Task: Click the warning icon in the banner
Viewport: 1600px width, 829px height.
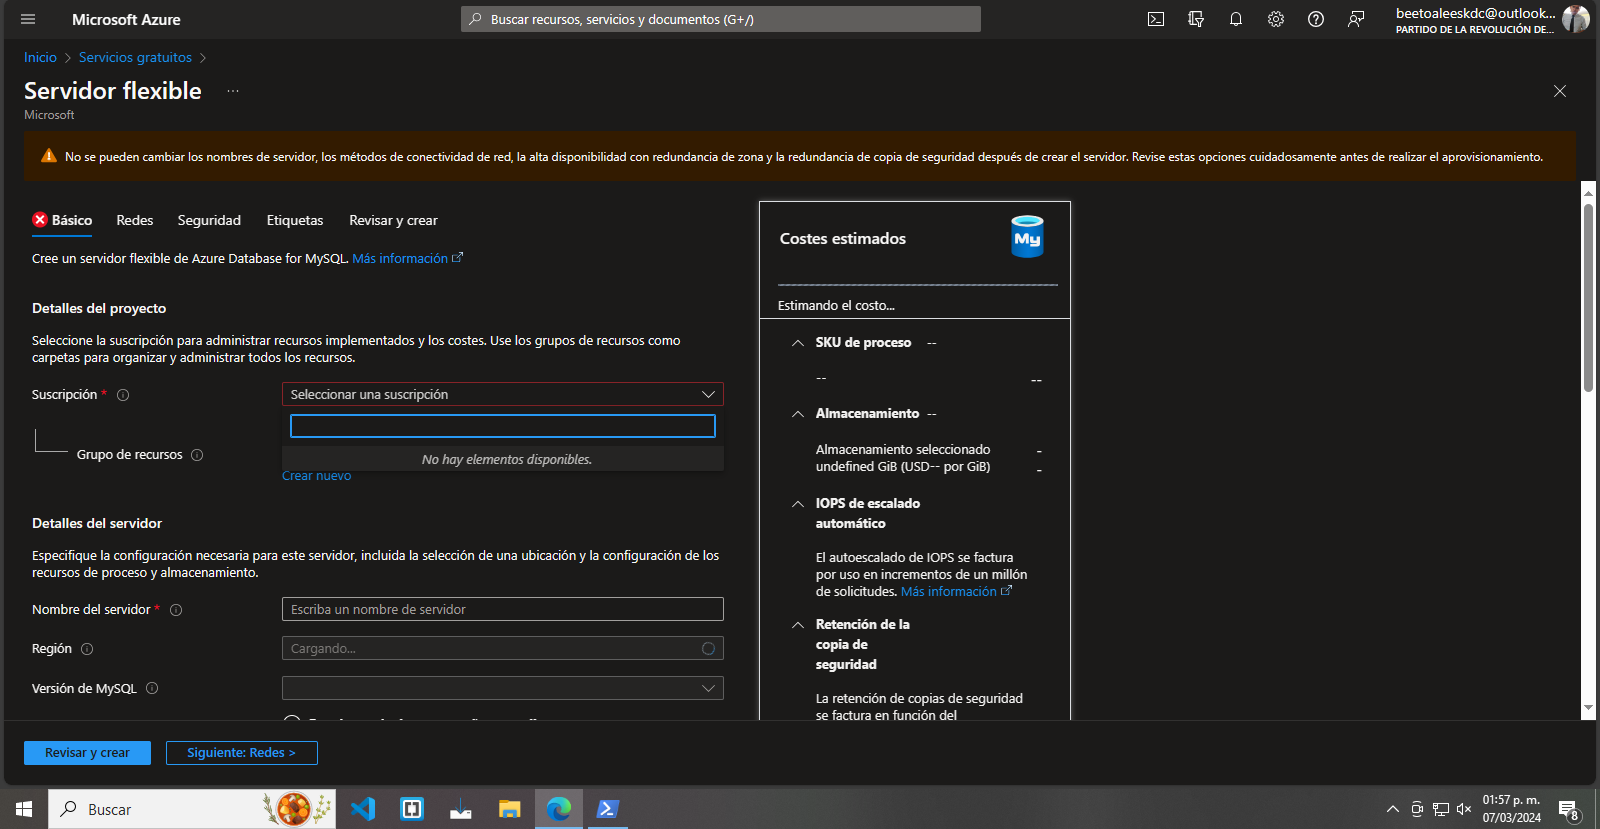Action: point(48,156)
